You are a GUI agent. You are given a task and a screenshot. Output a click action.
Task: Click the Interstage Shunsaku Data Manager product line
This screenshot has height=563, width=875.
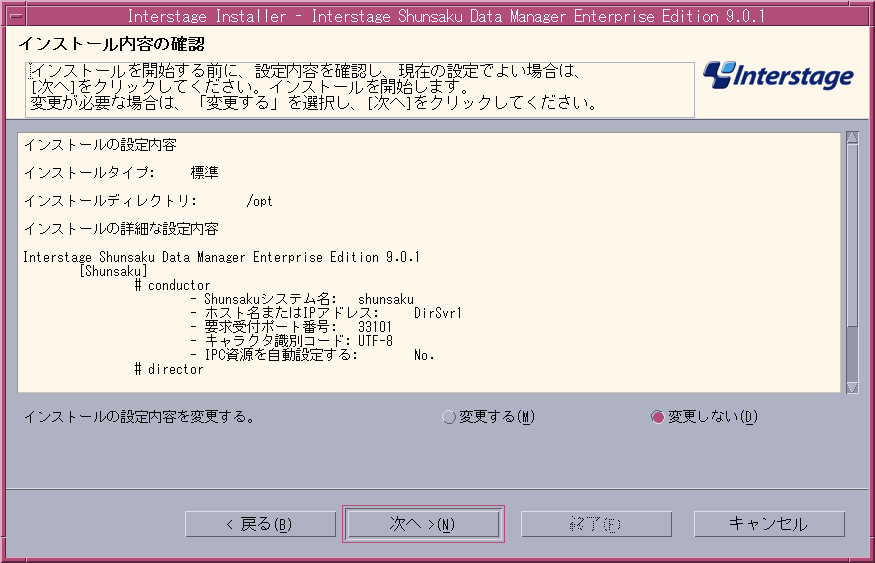(221, 257)
